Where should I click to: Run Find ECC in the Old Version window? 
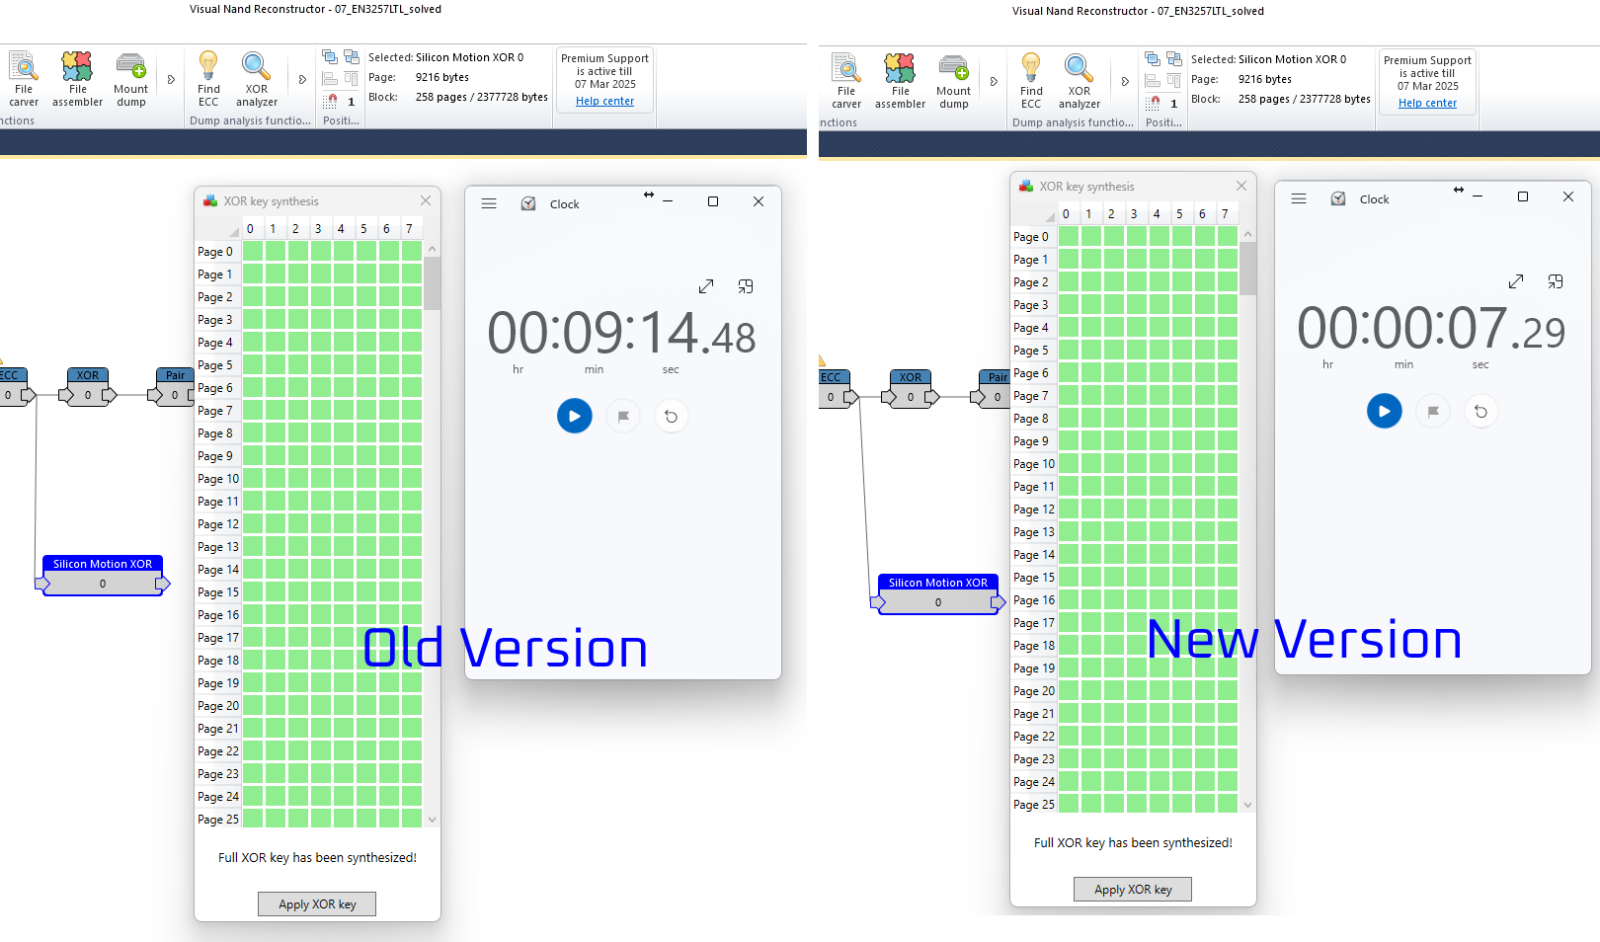coord(208,79)
